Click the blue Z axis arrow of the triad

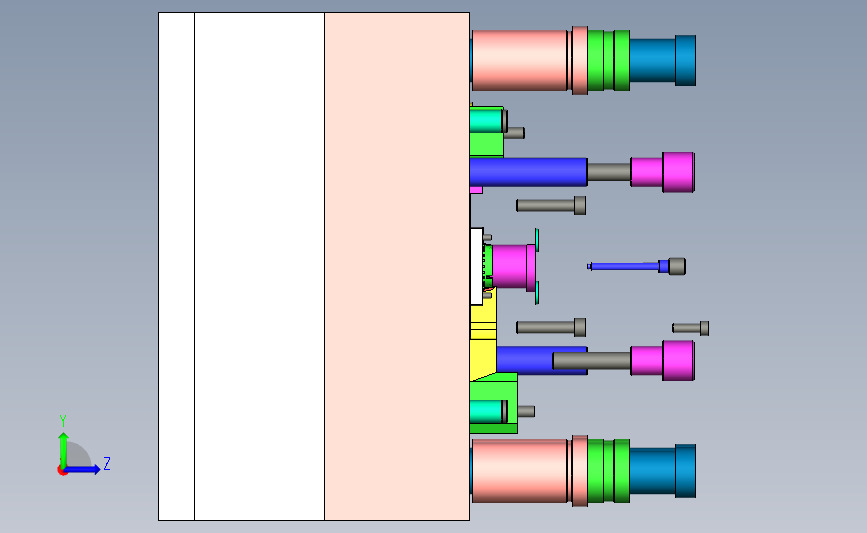(x=83, y=469)
